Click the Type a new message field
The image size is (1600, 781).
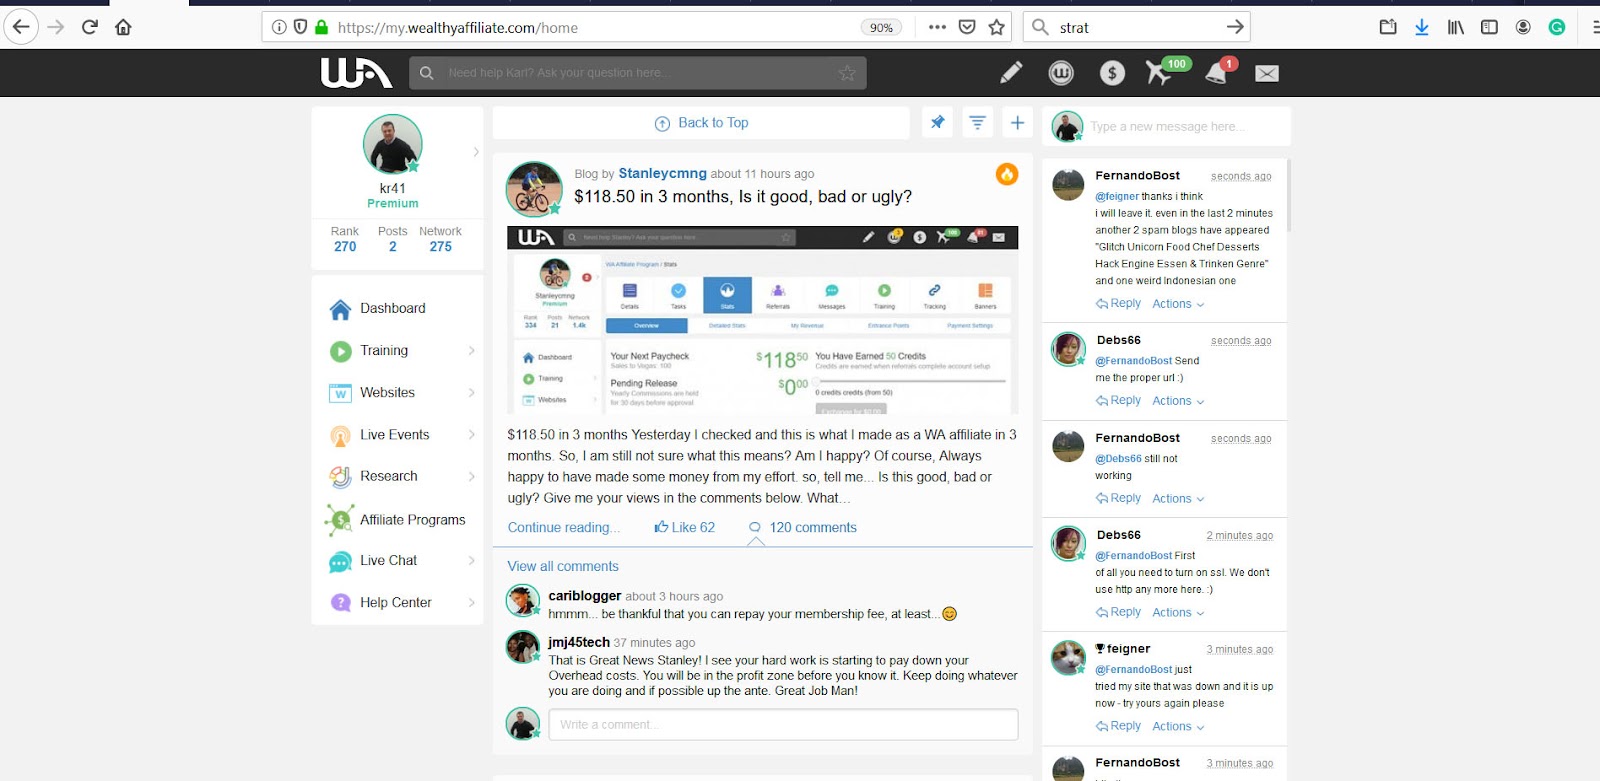click(x=1186, y=127)
